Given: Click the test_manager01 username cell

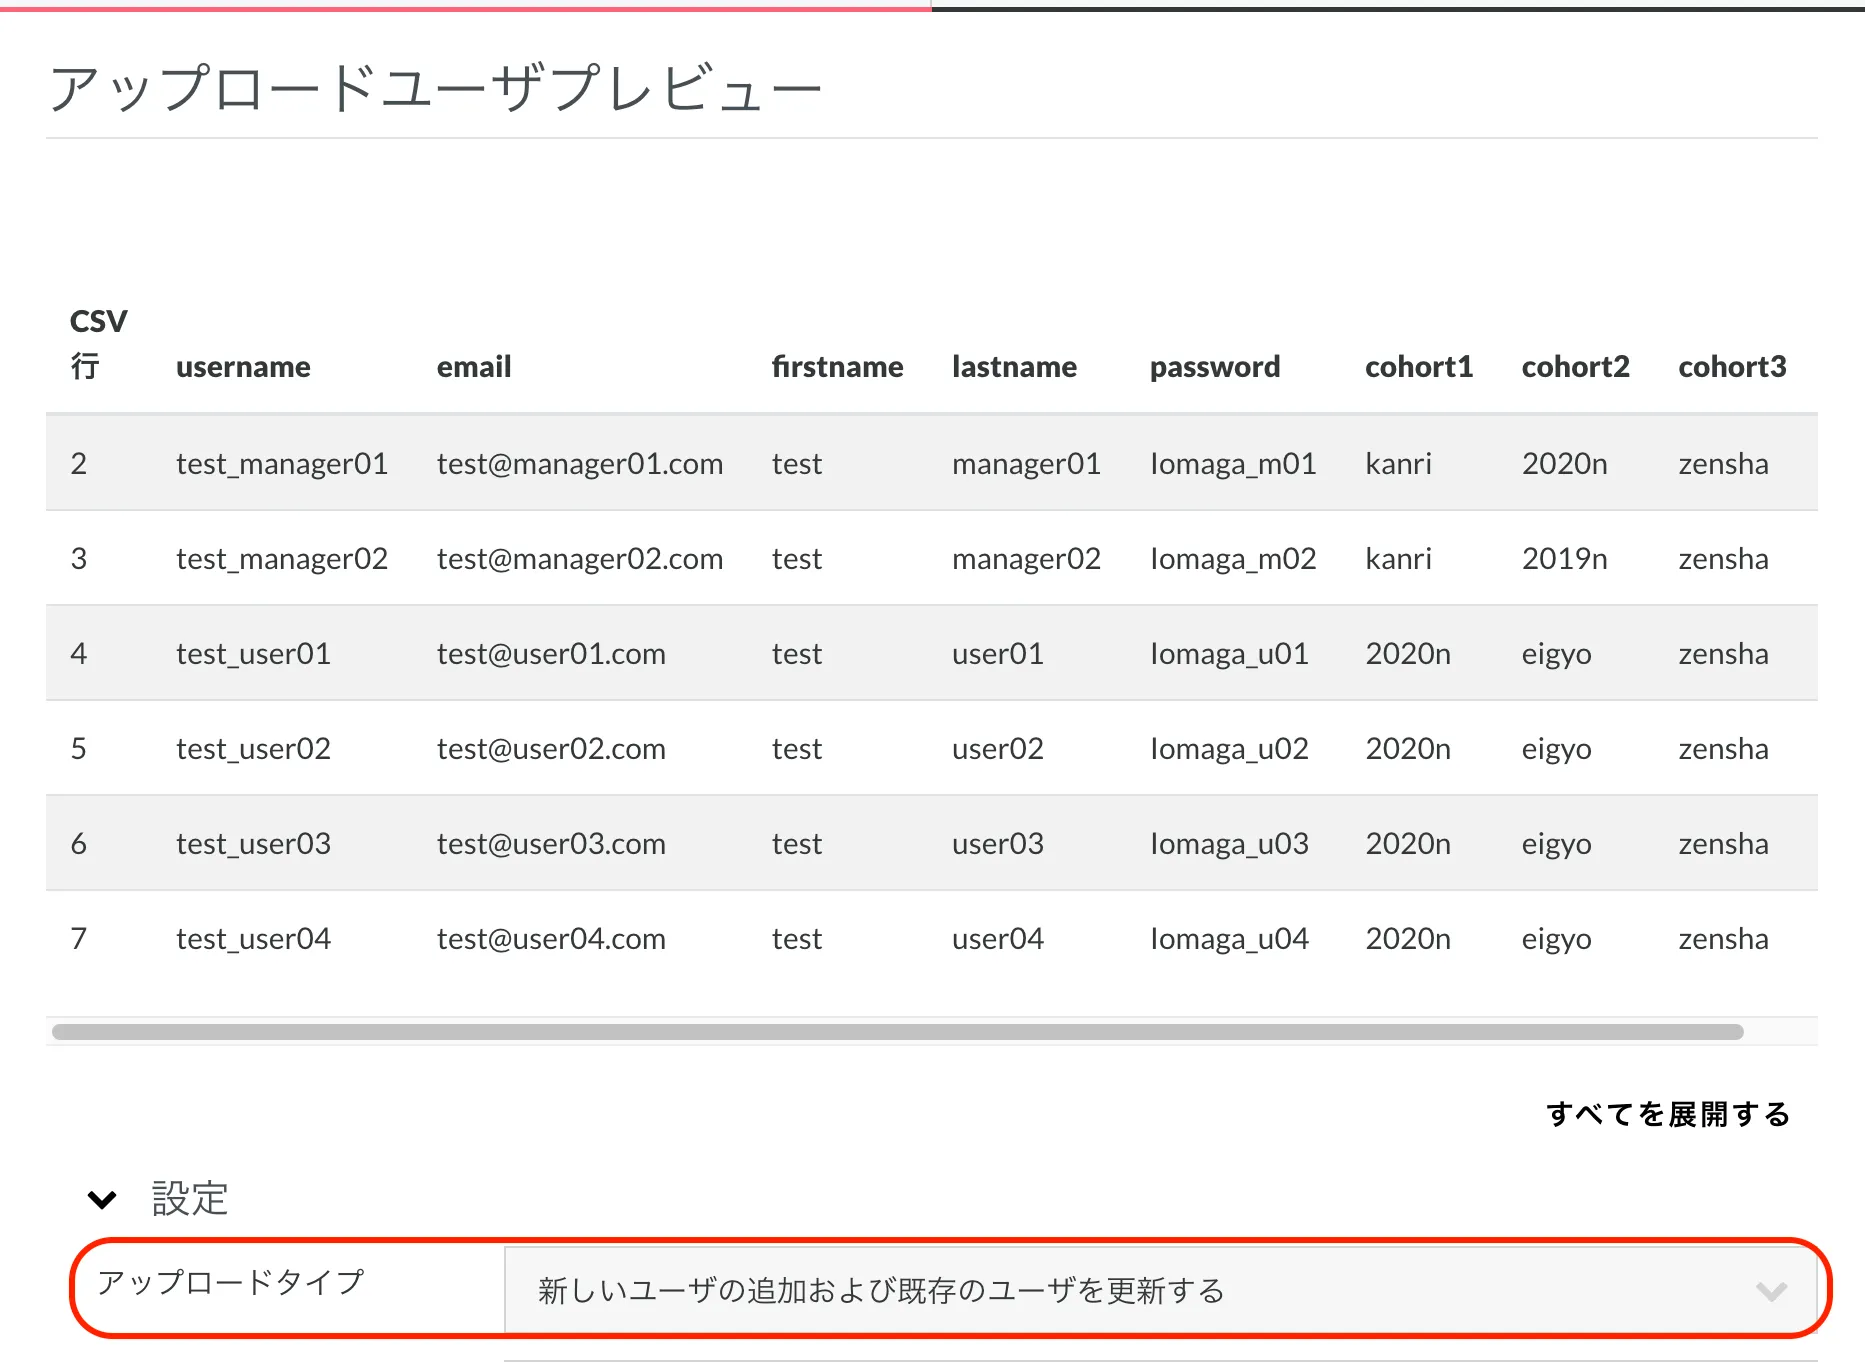Looking at the screenshot, I should tap(282, 464).
